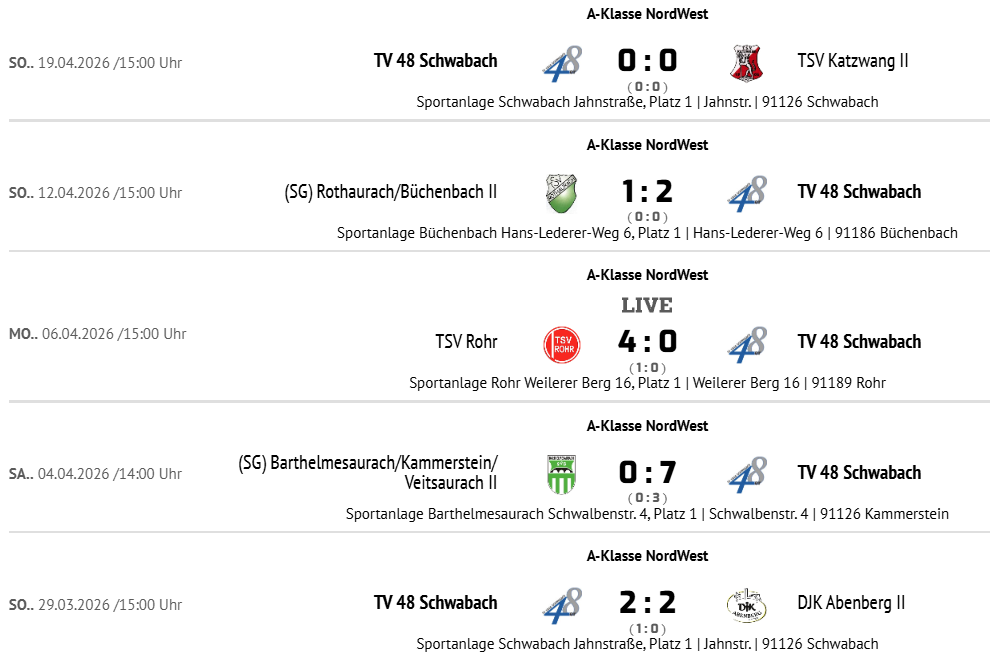Open TSV Katzwang II team page
990x661 pixels.
point(853,61)
